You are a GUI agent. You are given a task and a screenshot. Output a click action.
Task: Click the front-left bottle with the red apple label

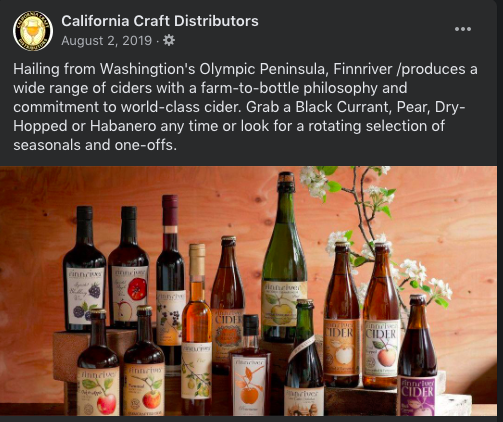click(98, 362)
